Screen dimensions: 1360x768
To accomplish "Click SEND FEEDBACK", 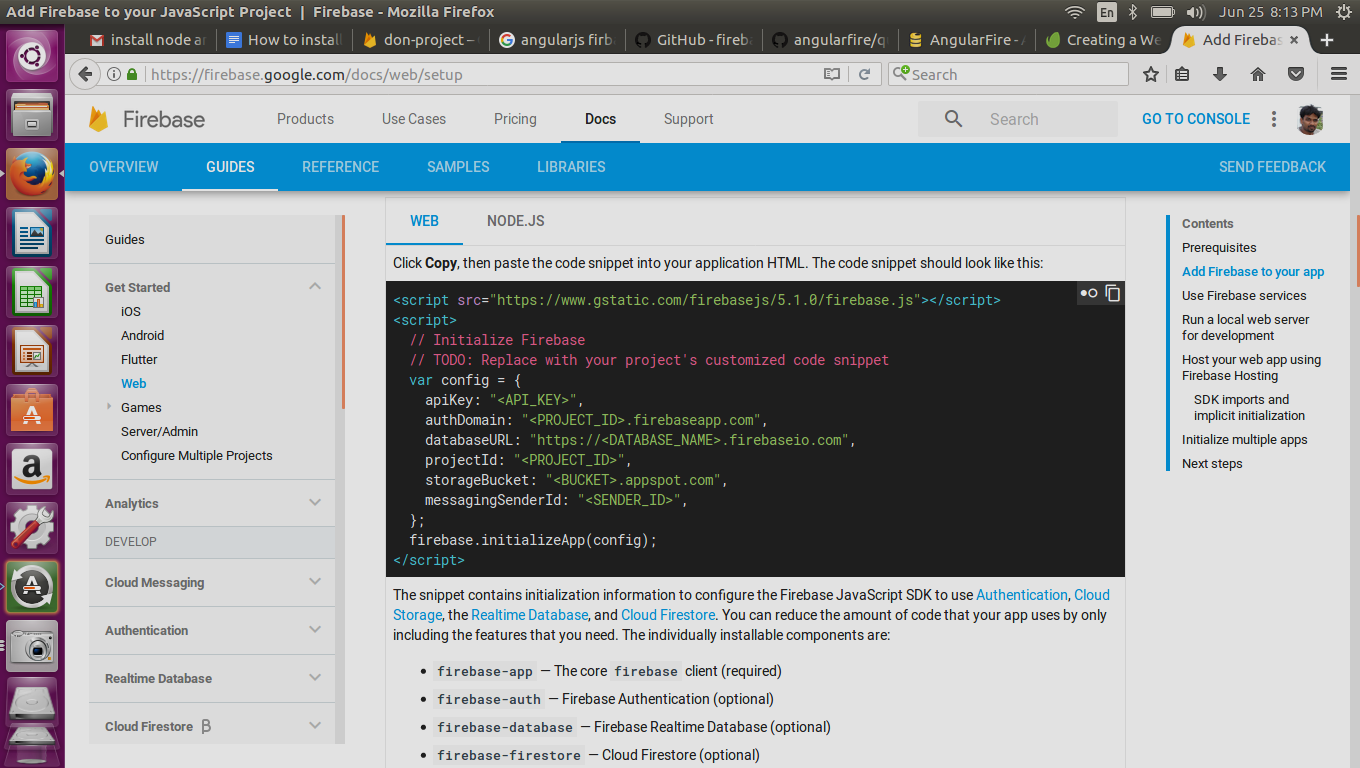I will 1272,167.
